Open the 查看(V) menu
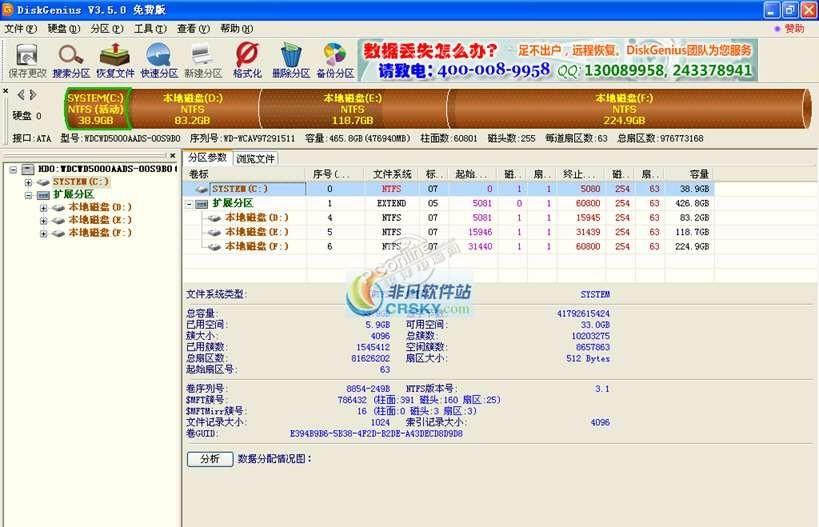Image resolution: width=819 pixels, height=527 pixels. [193, 29]
